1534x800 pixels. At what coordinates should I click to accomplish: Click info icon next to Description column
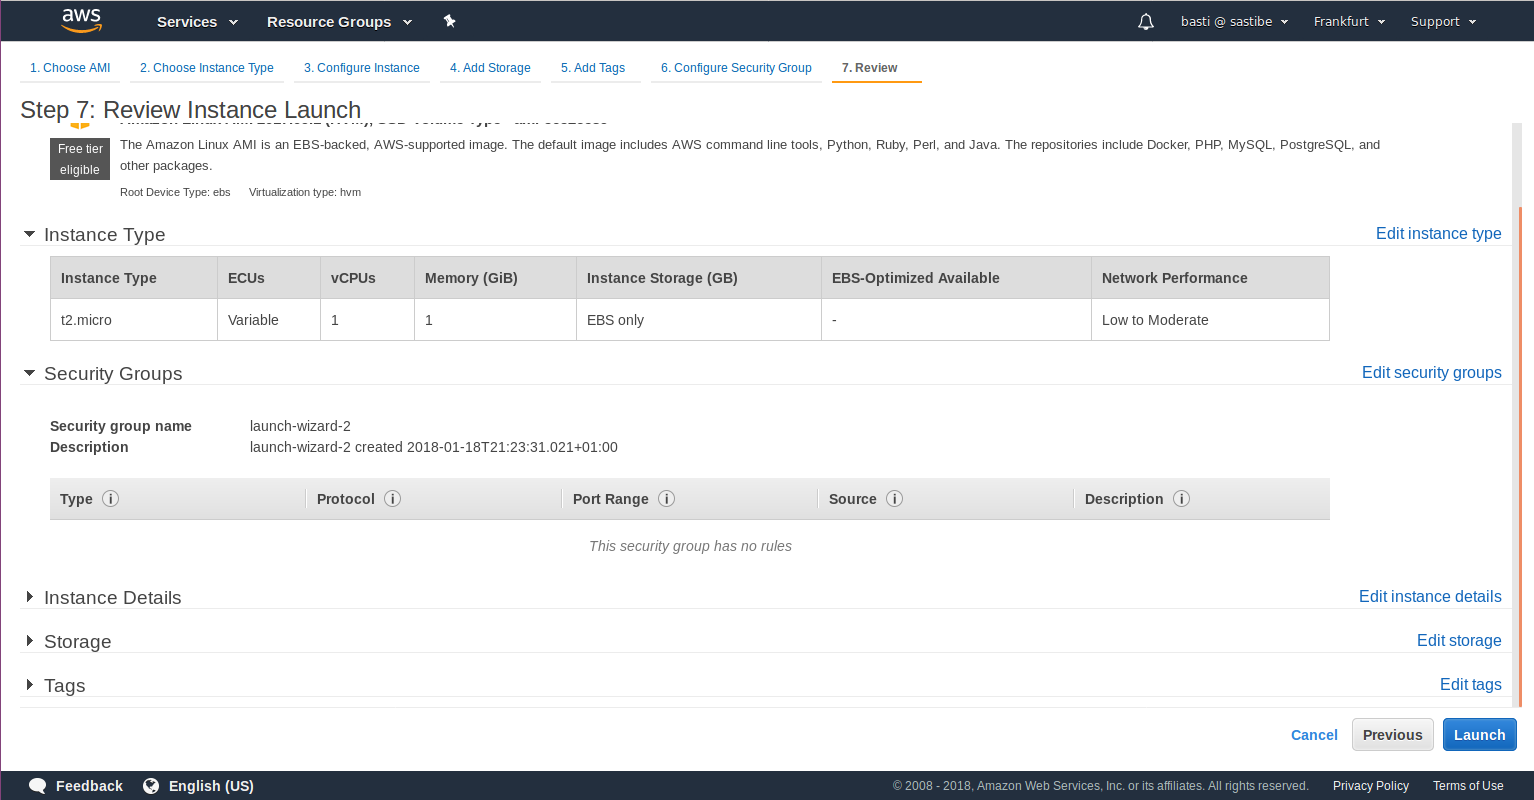pos(1182,498)
